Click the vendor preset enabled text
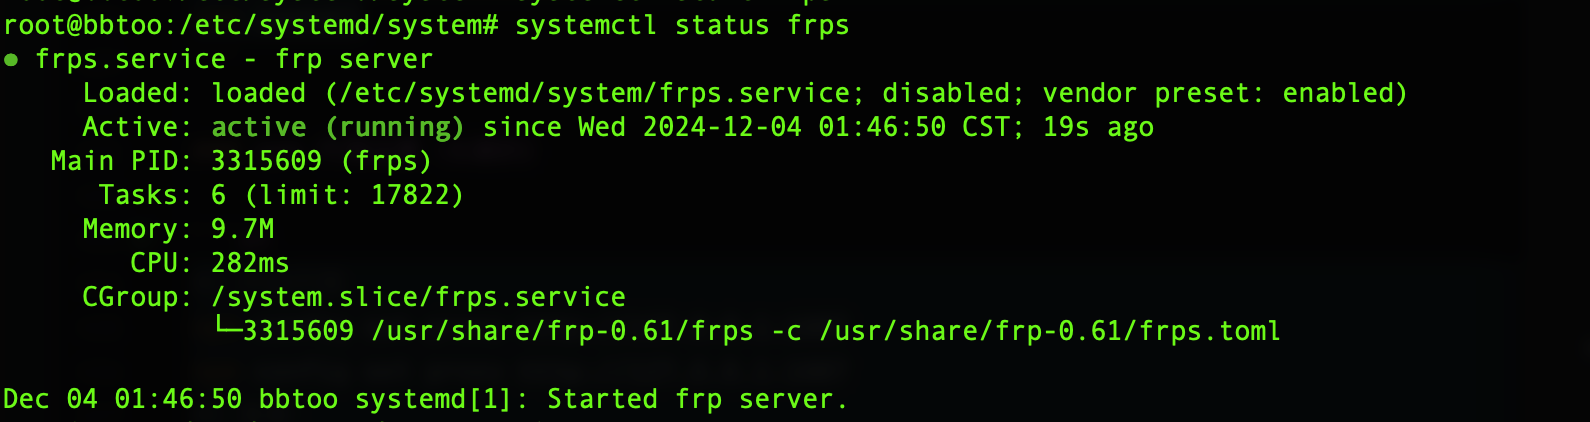 pyautogui.click(x=1220, y=94)
